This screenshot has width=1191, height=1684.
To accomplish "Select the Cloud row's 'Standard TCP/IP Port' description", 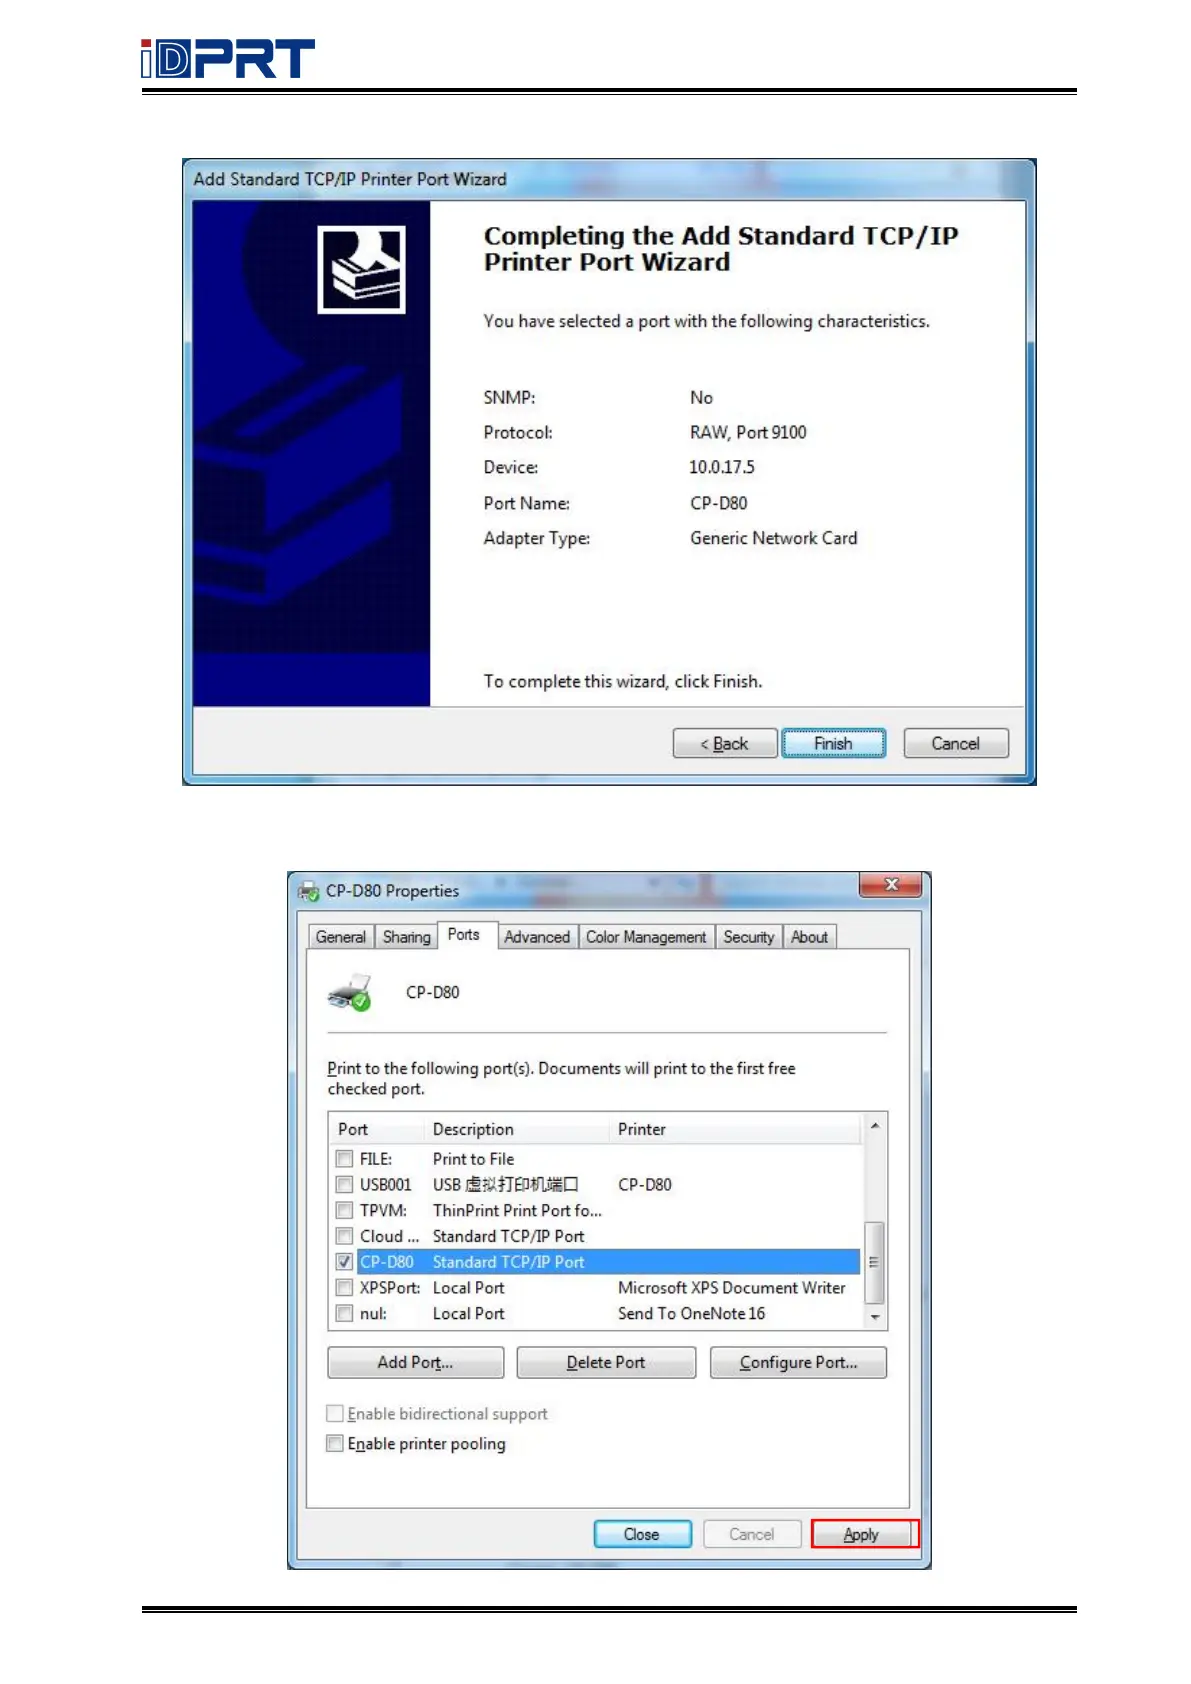I will point(508,1236).
